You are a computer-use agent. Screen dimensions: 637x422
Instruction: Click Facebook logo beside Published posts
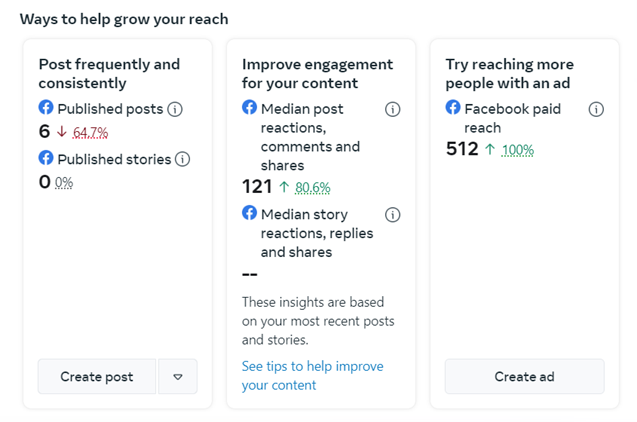(46, 108)
